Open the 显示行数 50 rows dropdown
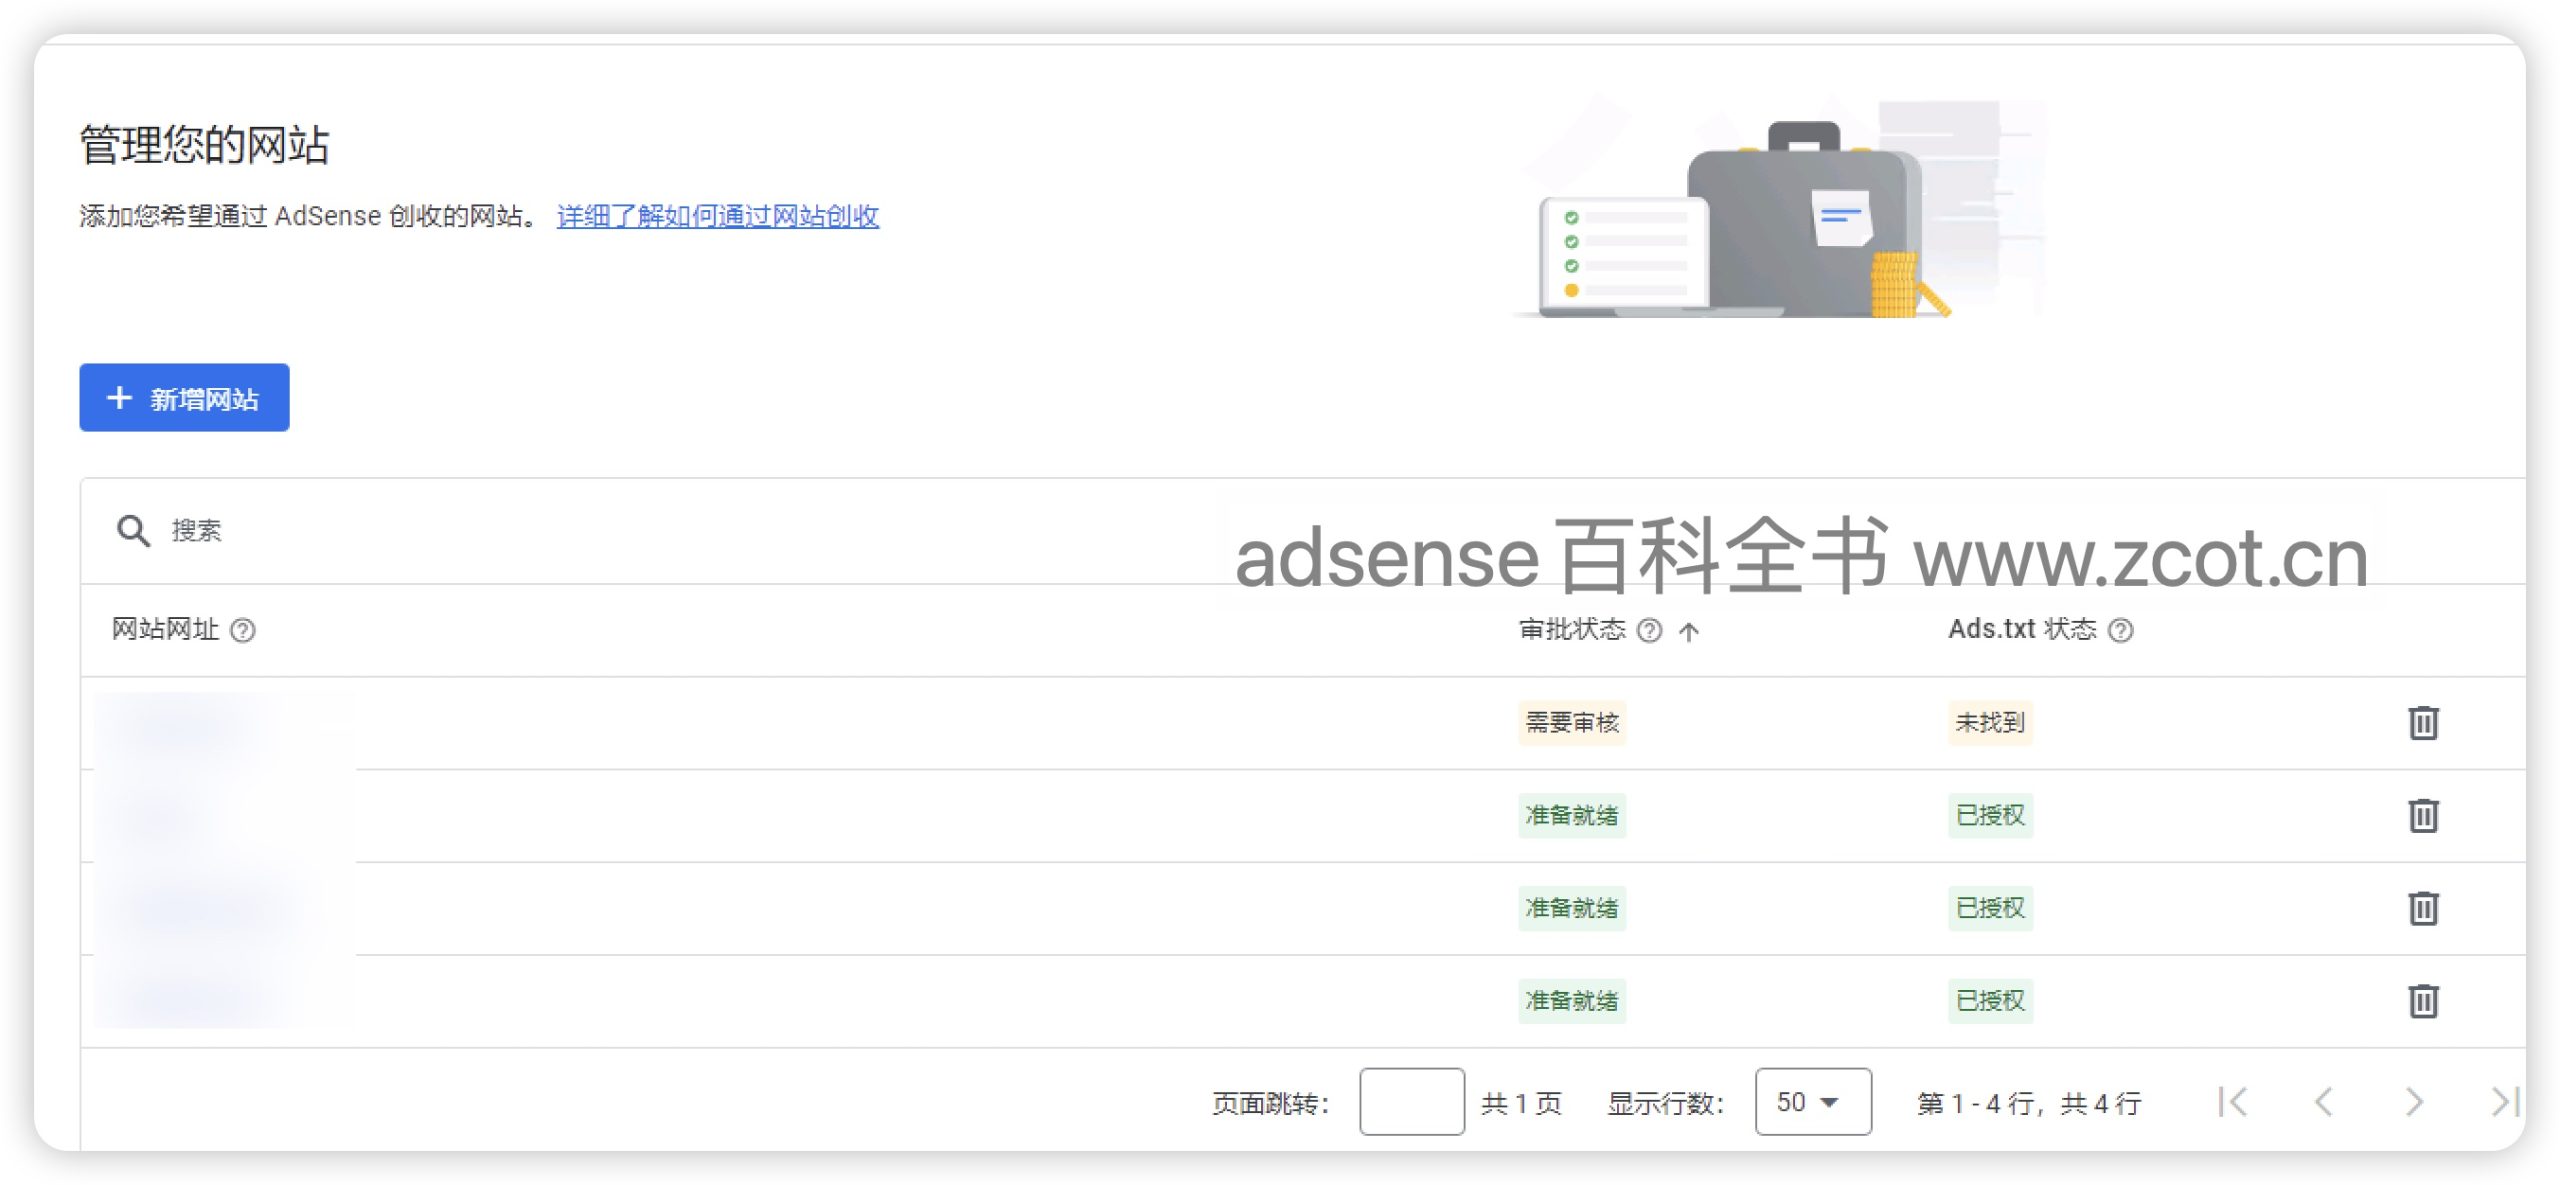The height and width of the screenshot is (1185, 2560). pos(1813,1101)
